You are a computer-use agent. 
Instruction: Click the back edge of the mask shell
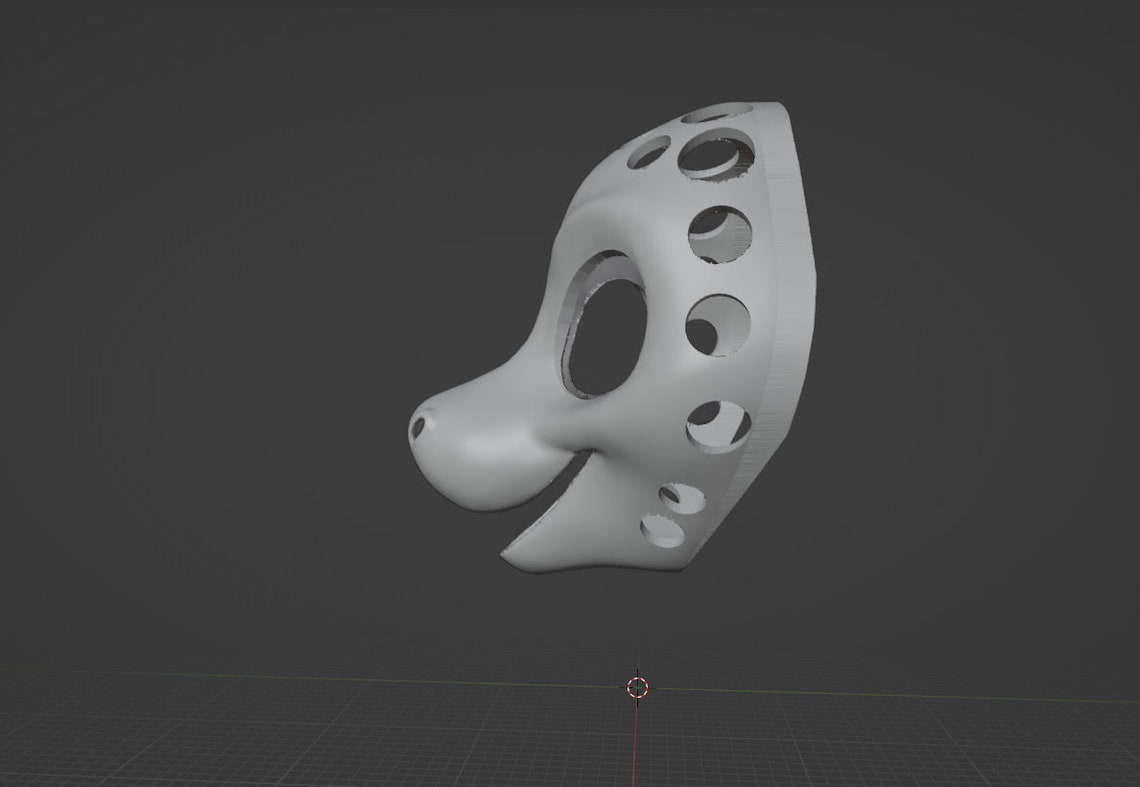(x=775, y=300)
